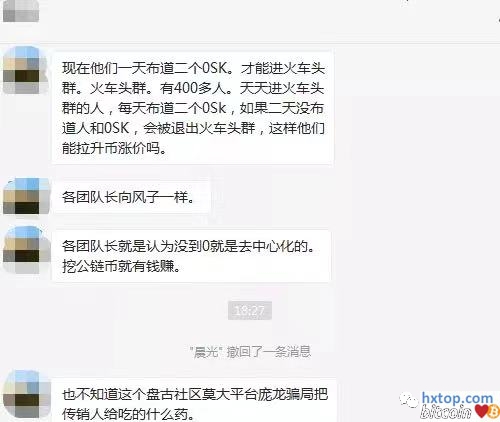Select the line 传销人给吃的什么药
Viewport: 500px width, 422px height.
click(x=128, y=414)
